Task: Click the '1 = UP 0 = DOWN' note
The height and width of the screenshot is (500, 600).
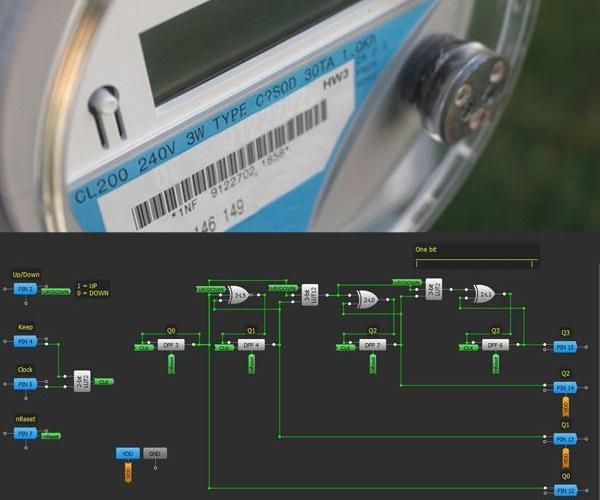Action: click(93, 289)
